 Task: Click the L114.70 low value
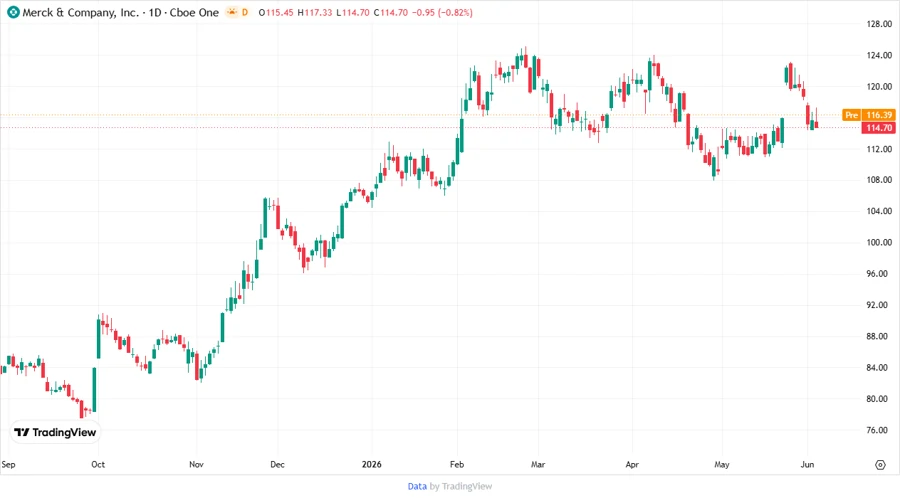click(352, 13)
